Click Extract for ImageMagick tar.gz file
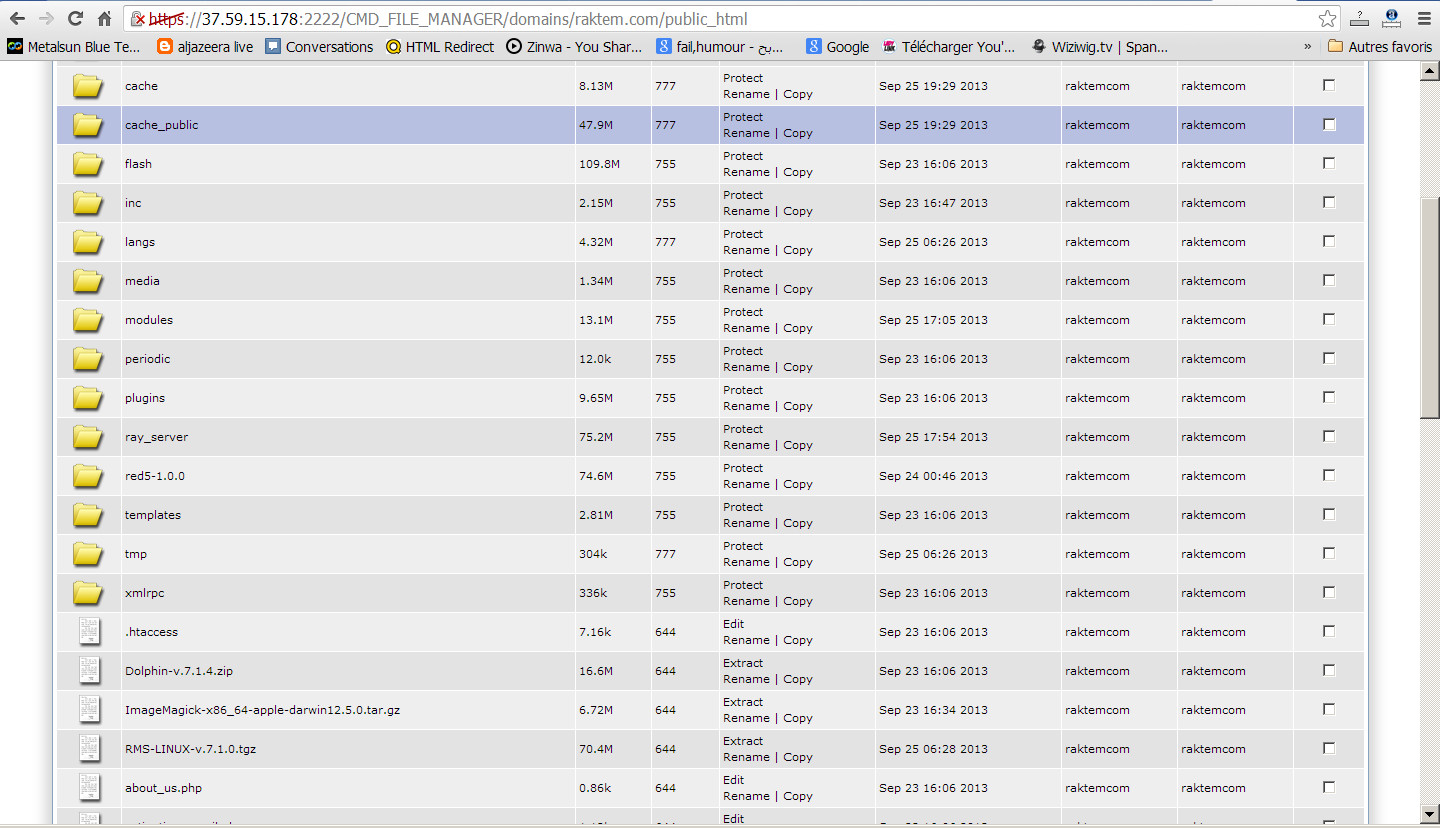 click(x=743, y=702)
